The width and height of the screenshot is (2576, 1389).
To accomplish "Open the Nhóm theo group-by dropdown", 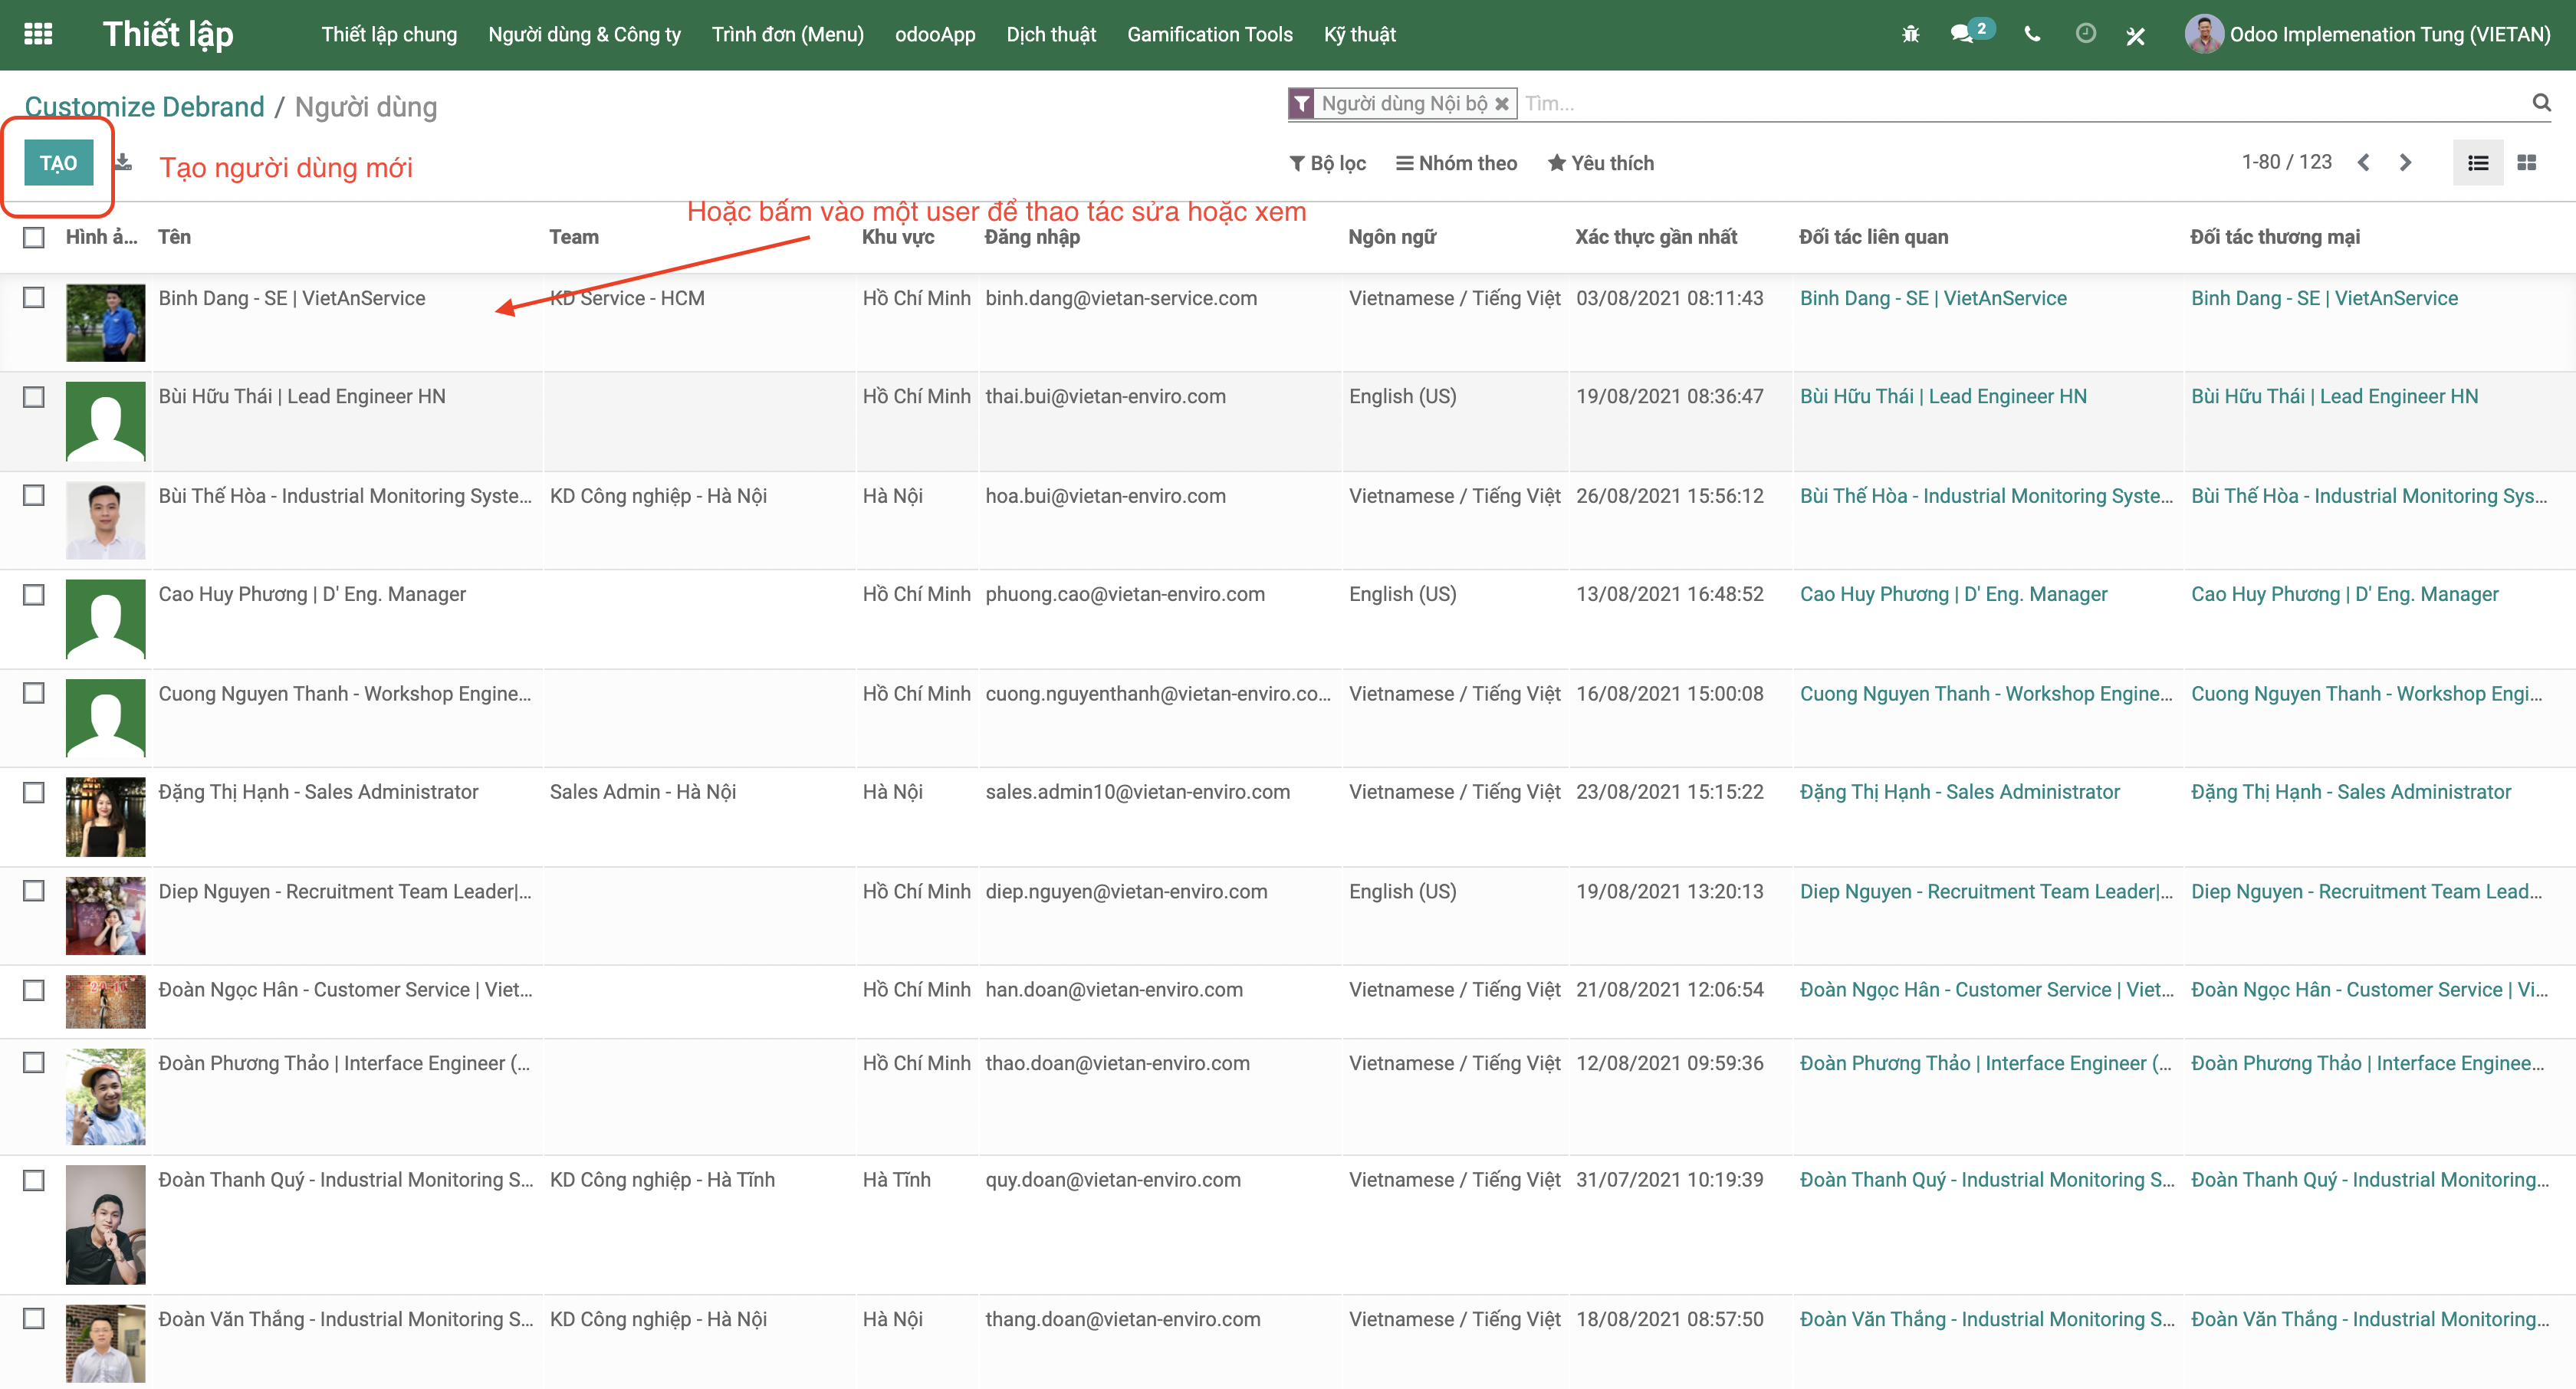I will 1456,163.
